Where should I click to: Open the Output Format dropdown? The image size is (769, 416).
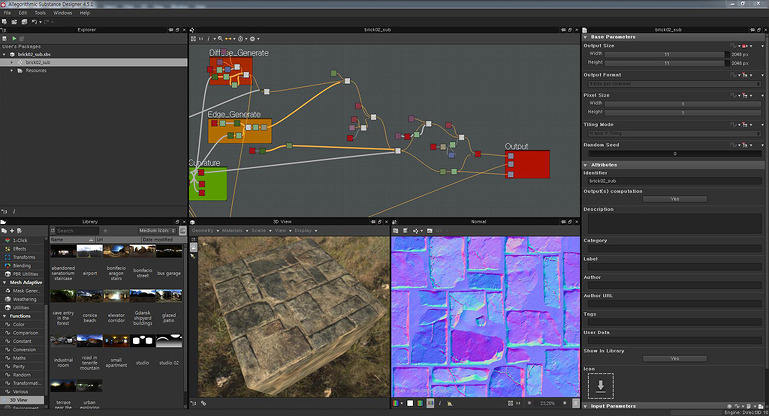pos(674,84)
